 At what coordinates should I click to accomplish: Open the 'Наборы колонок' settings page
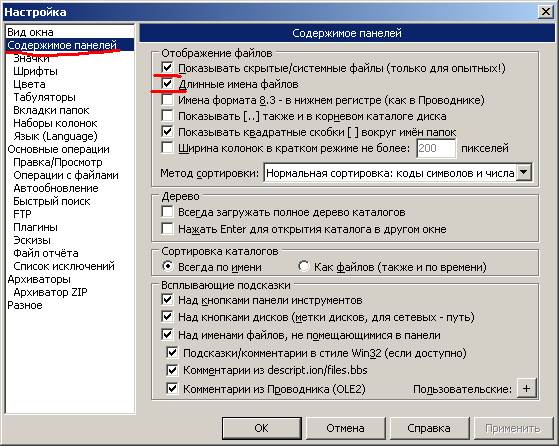pos(55,123)
